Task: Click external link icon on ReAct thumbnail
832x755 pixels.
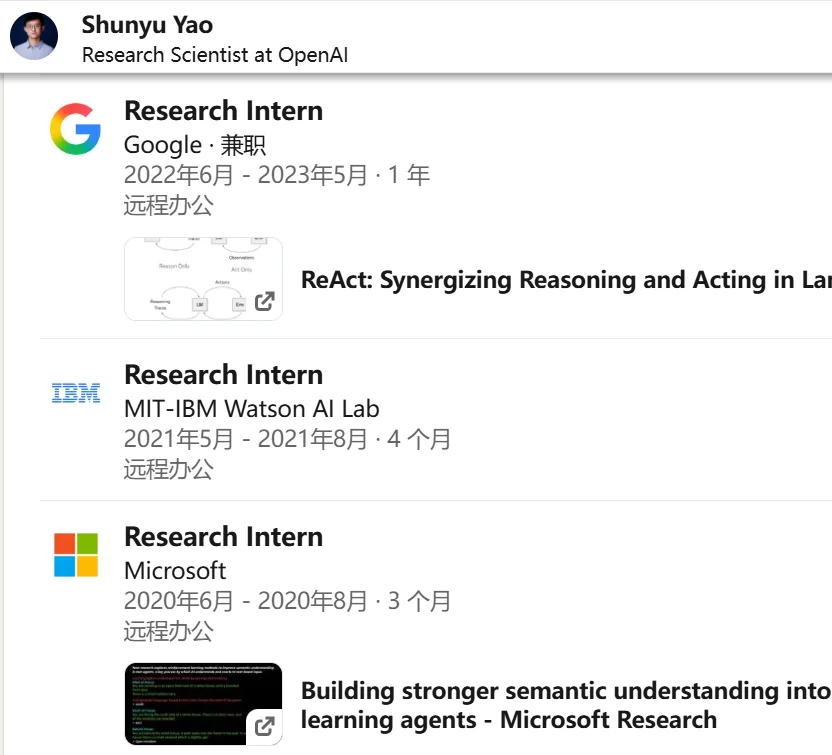Action: pos(264,301)
